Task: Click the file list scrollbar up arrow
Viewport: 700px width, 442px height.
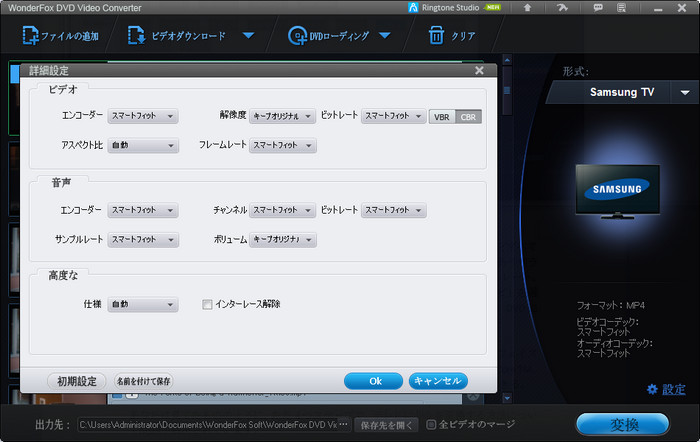Action: [507, 60]
